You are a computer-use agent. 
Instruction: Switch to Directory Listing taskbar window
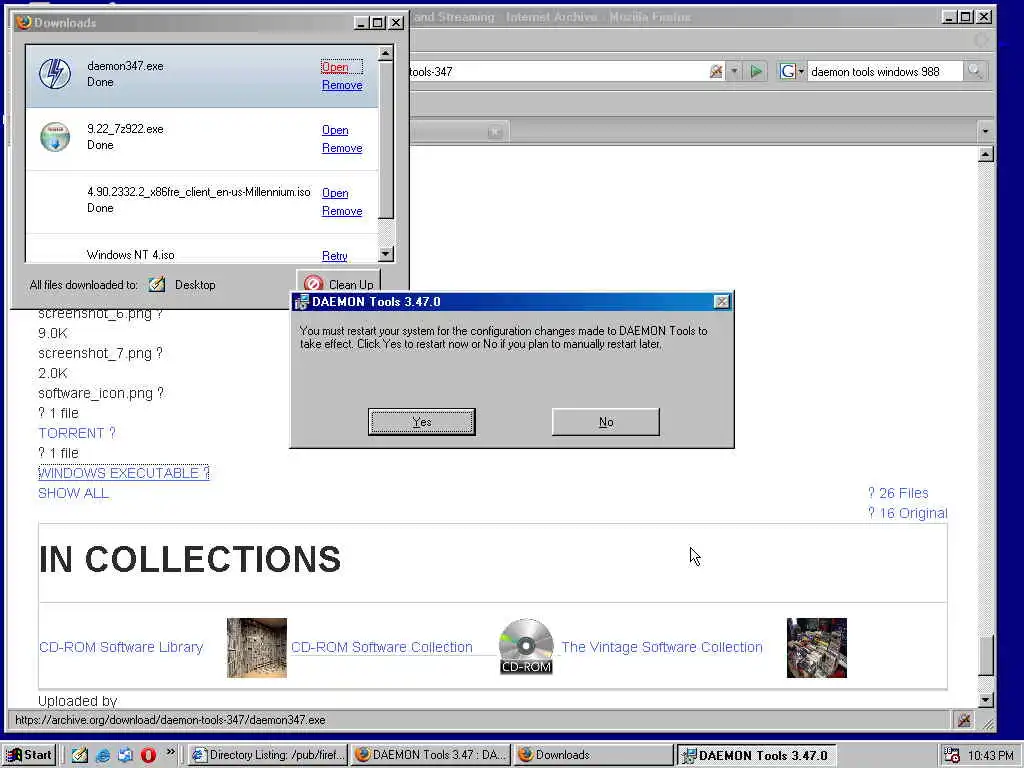[x=268, y=755]
